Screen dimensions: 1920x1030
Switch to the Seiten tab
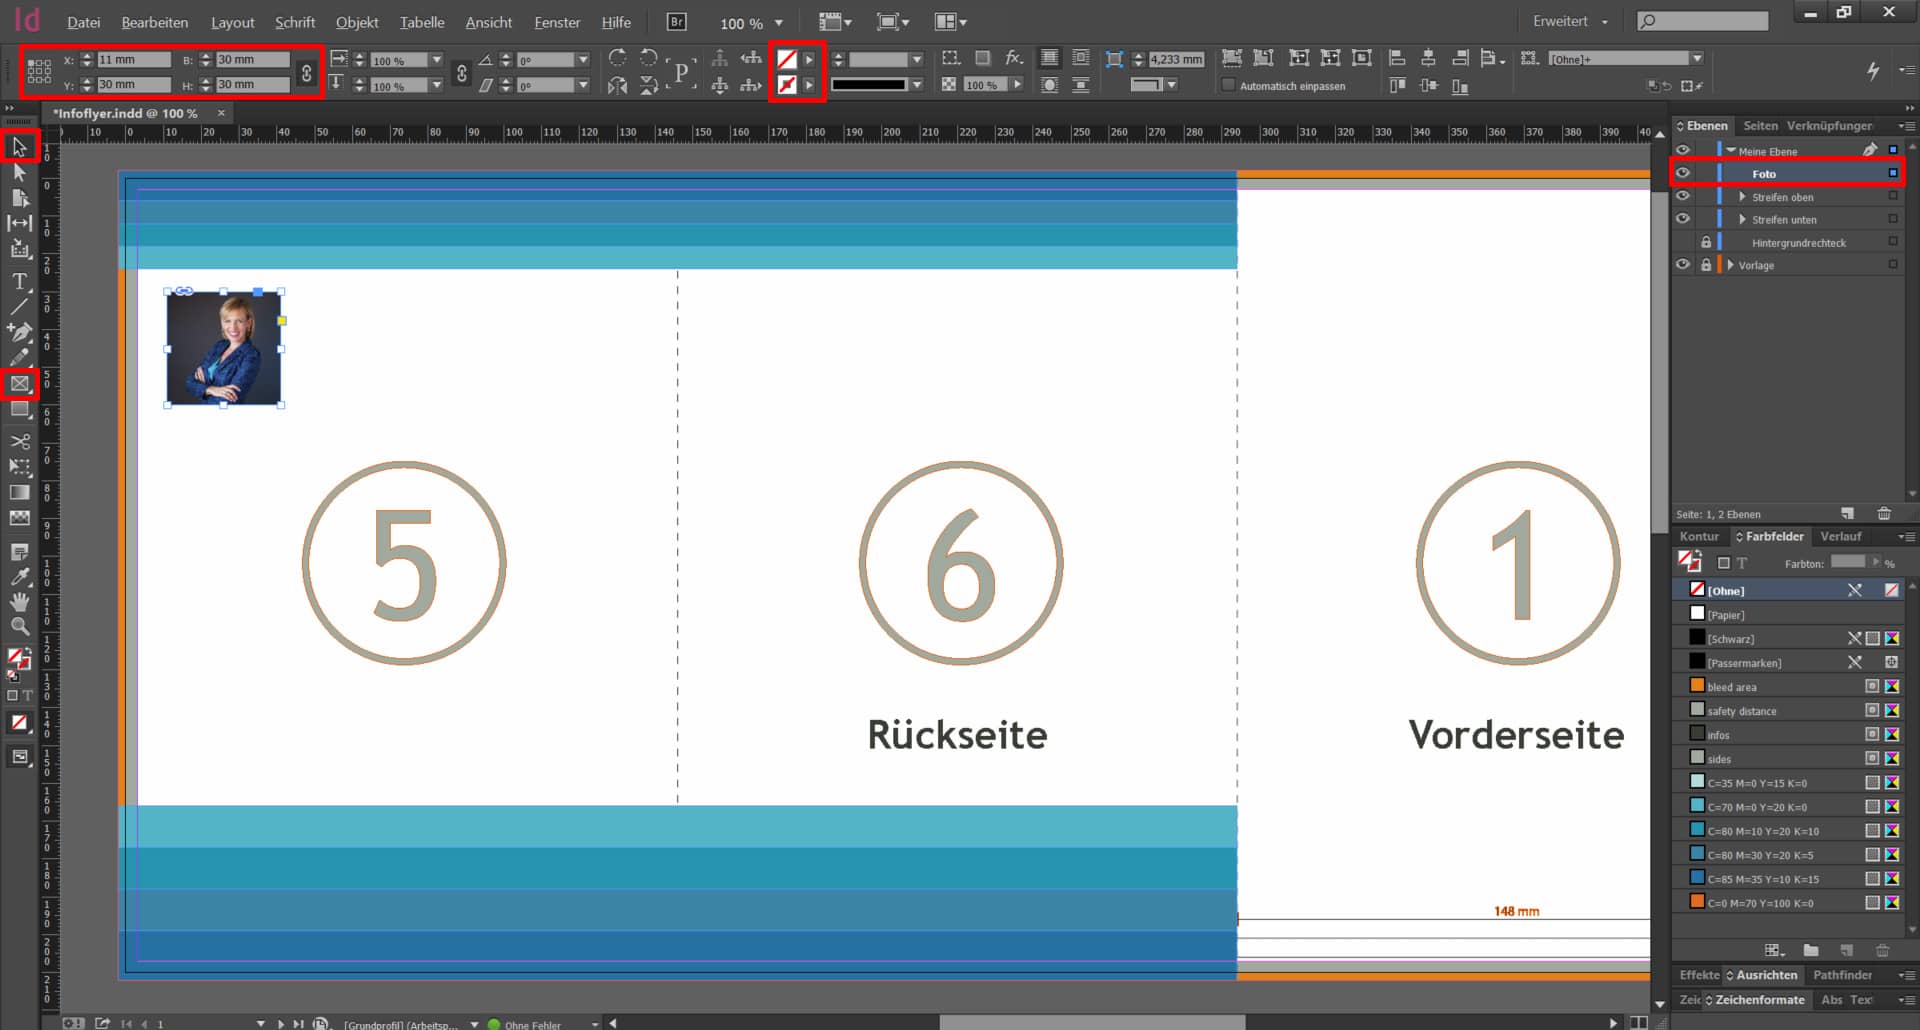click(x=1760, y=126)
